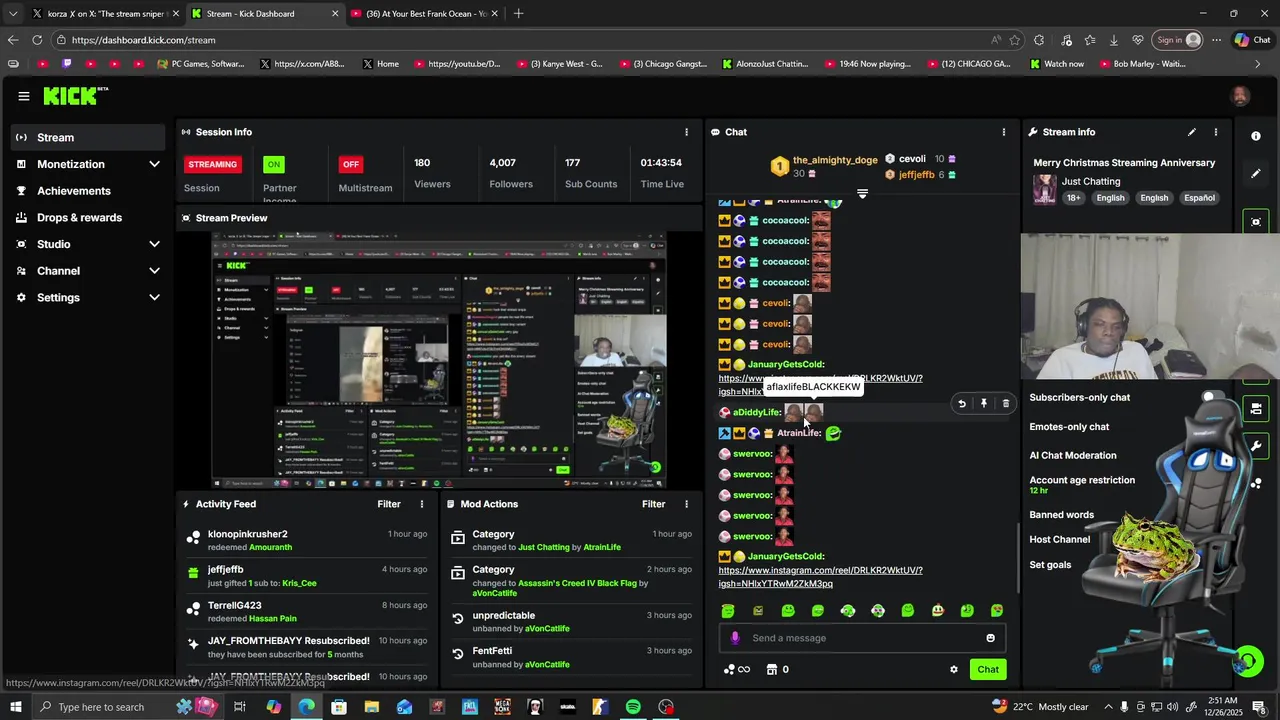The image size is (1280, 720).
Task: Open browser tab list dropdown arrow
Action: pyautogui.click(x=12, y=14)
